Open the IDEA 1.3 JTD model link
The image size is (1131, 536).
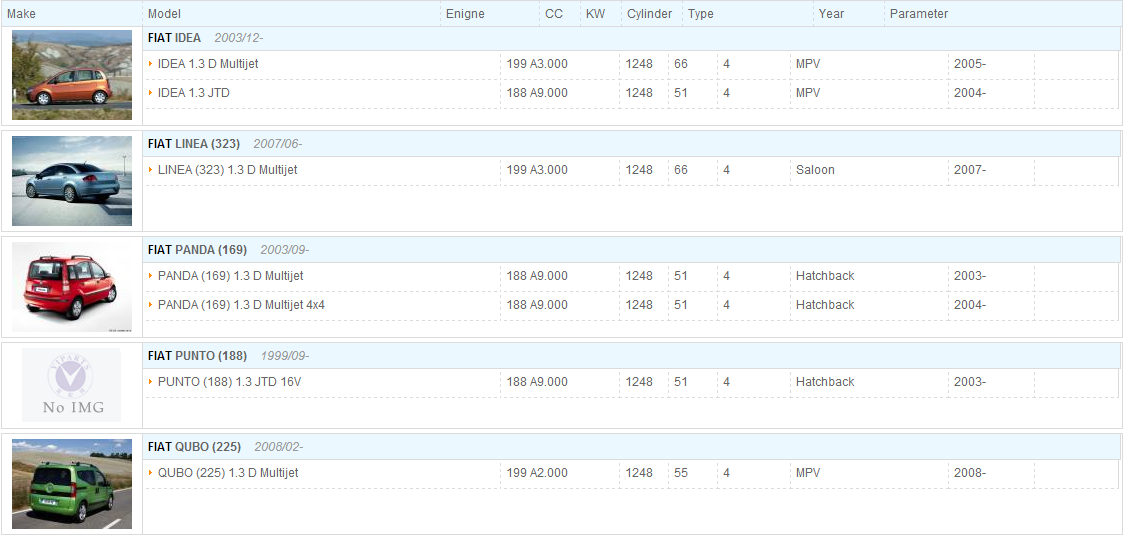tap(193, 93)
